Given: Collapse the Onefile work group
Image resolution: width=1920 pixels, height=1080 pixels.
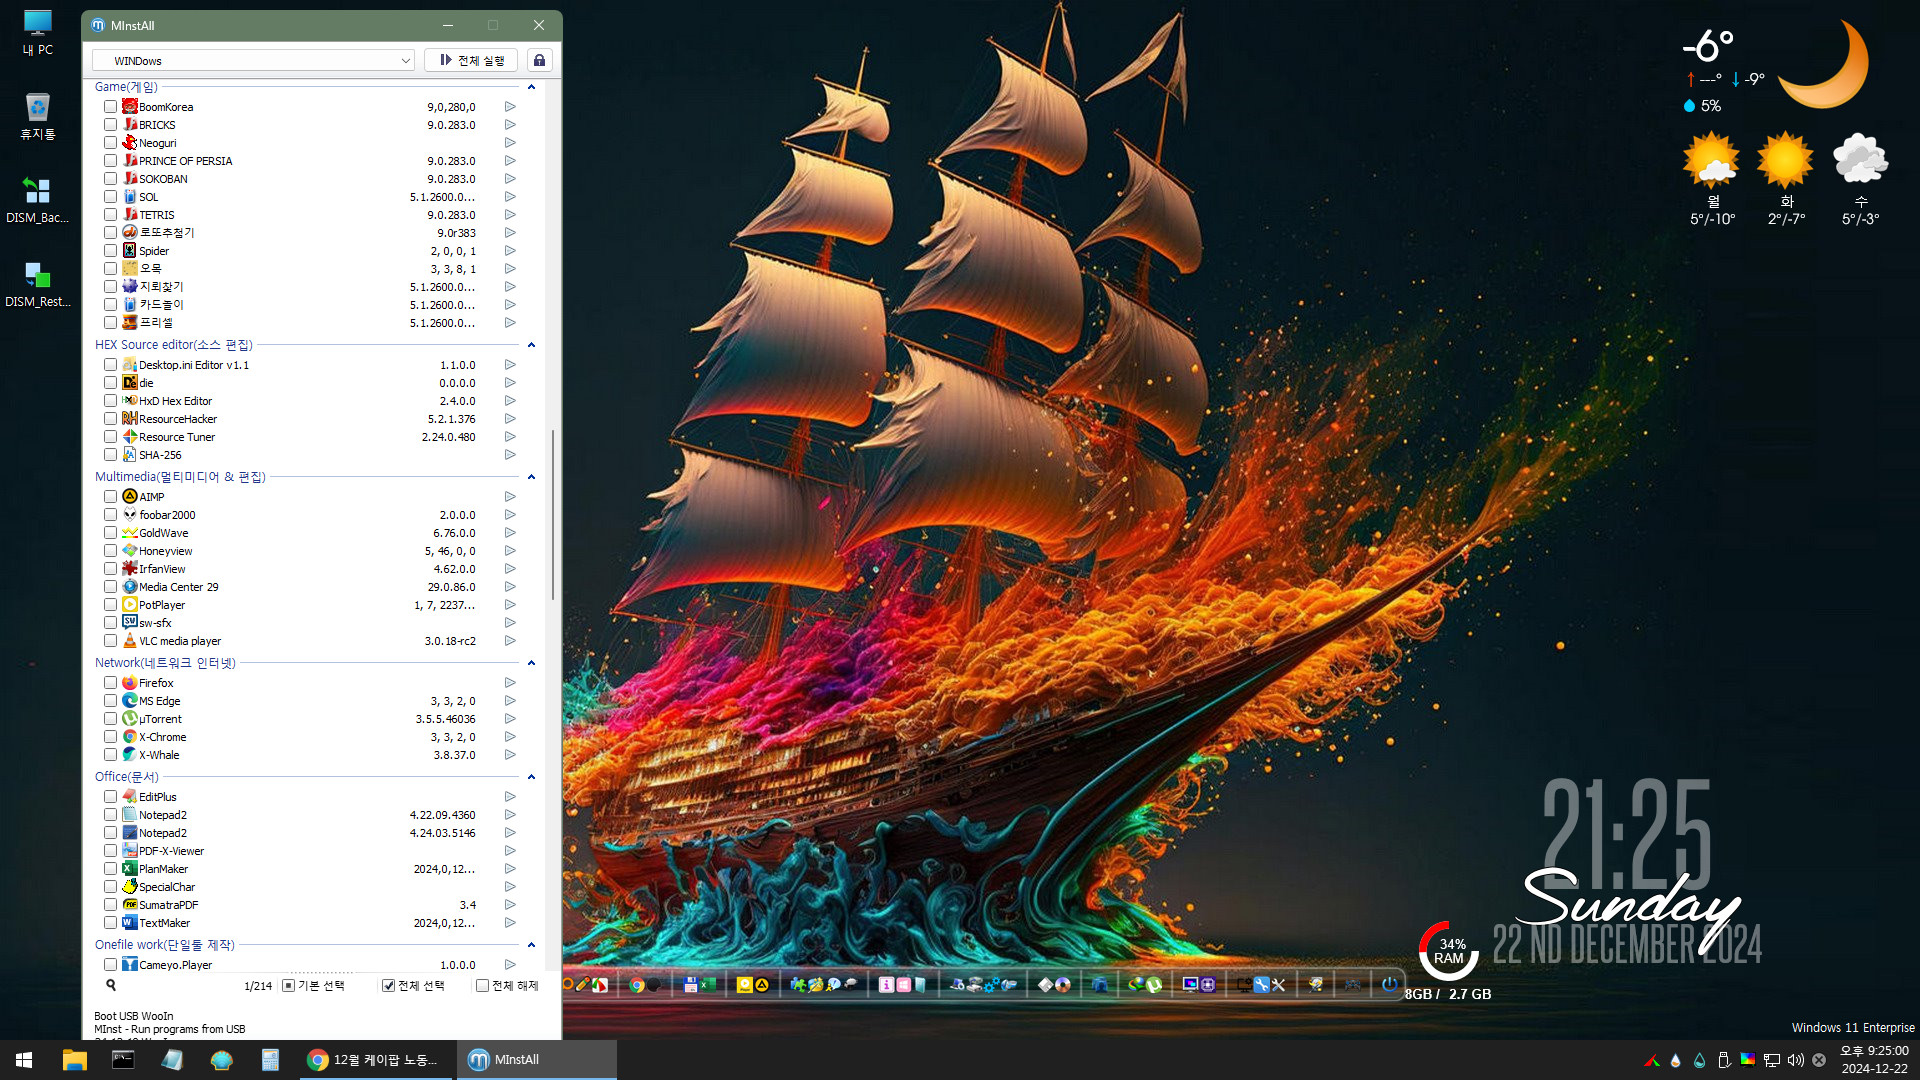Looking at the screenshot, I should click(x=531, y=945).
